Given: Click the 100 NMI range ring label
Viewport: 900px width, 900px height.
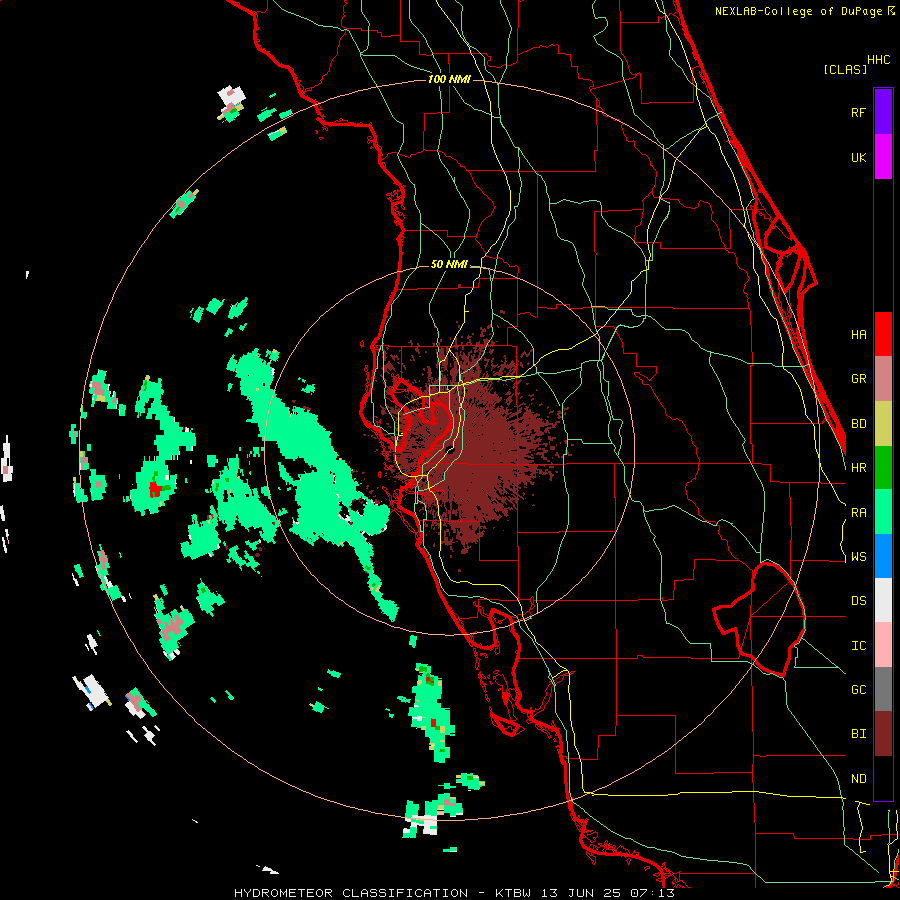Looking at the screenshot, I should tap(449, 79).
